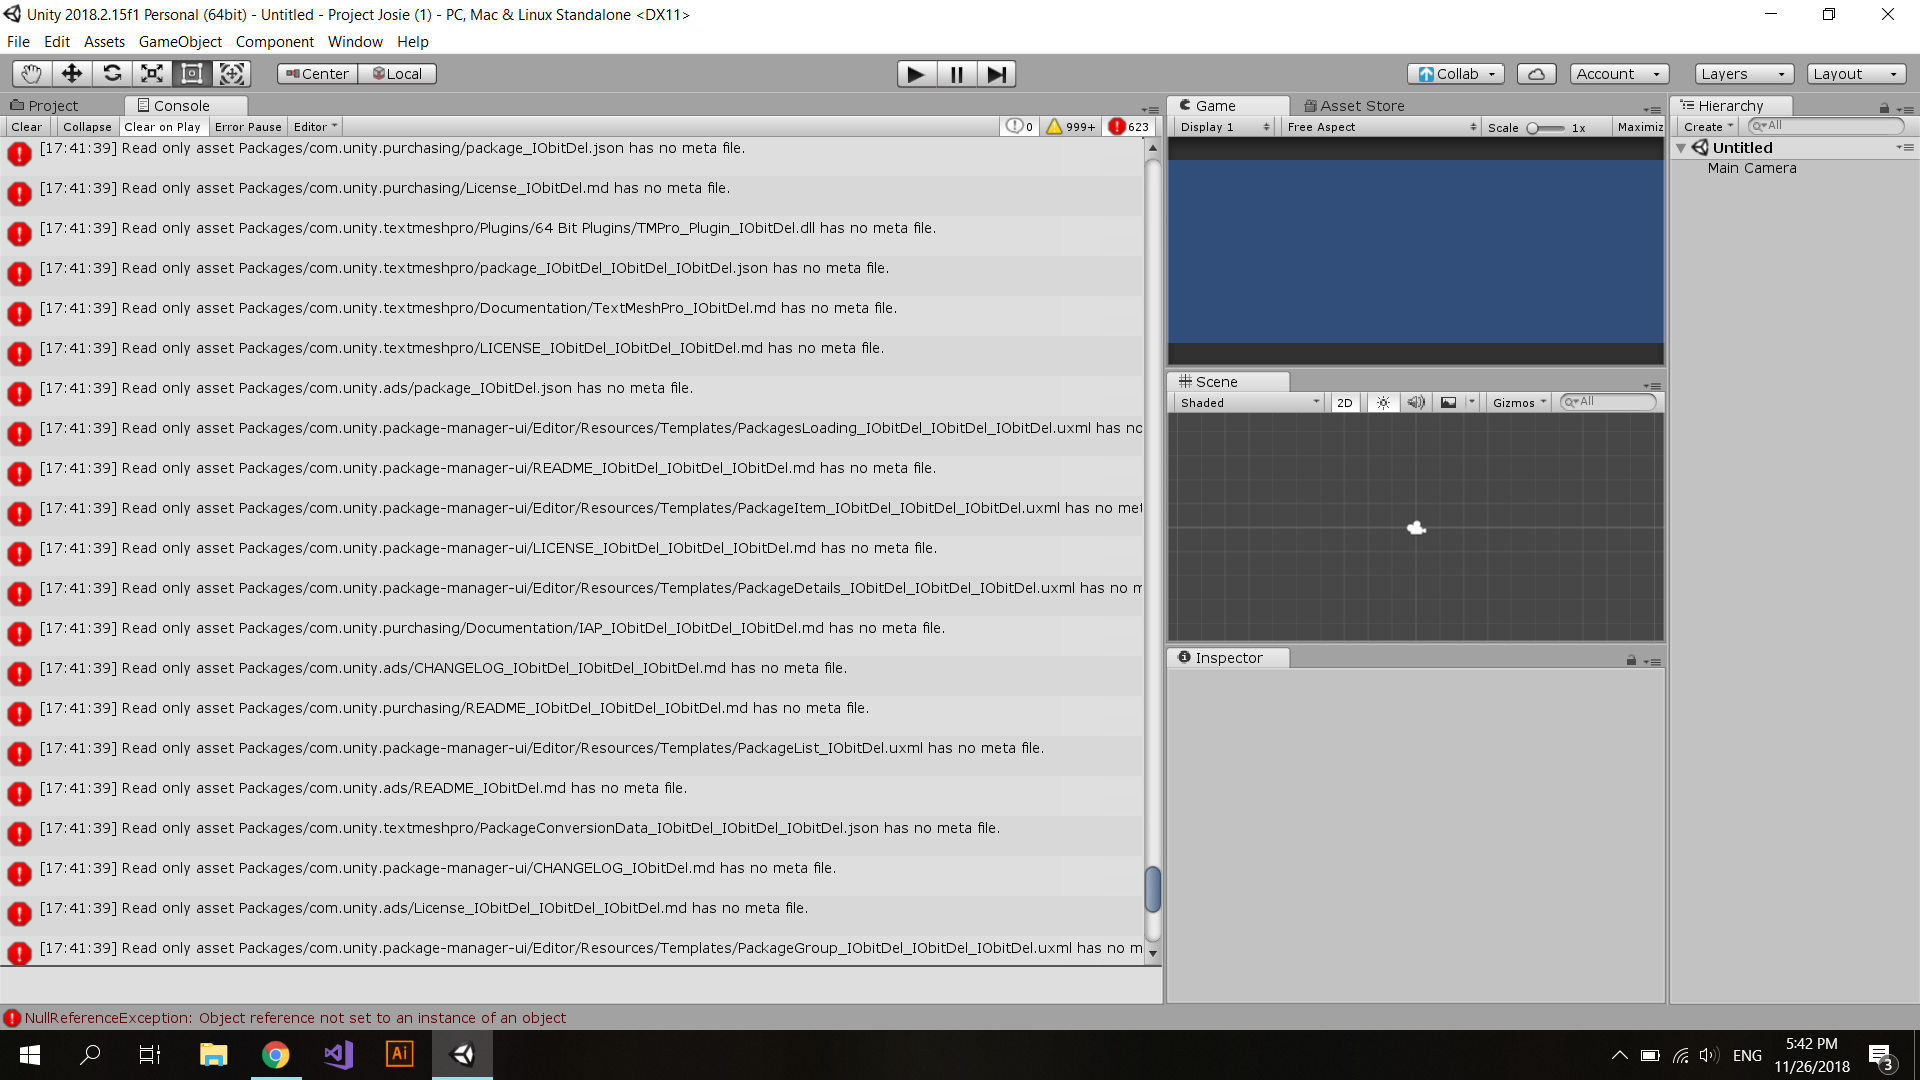Collapse the Untitled scene in Hierarchy
Viewport: 1920px width, 1080px height.
(1681, 148)
